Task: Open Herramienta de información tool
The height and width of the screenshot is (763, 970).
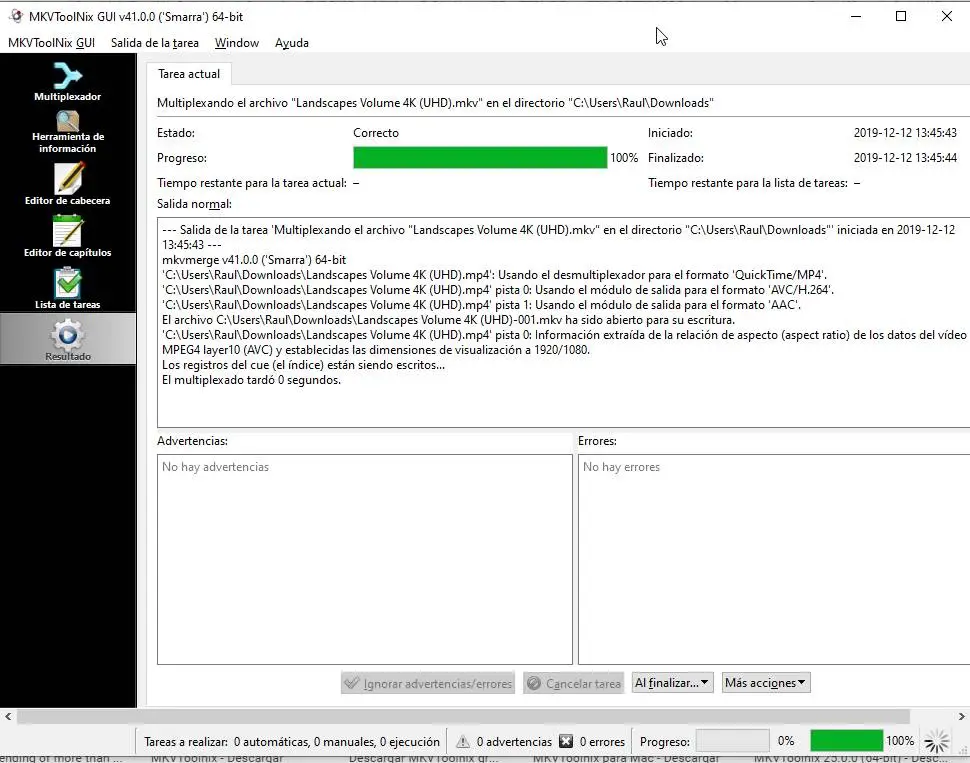Action: pyautogui.click(x=67, y=132)
